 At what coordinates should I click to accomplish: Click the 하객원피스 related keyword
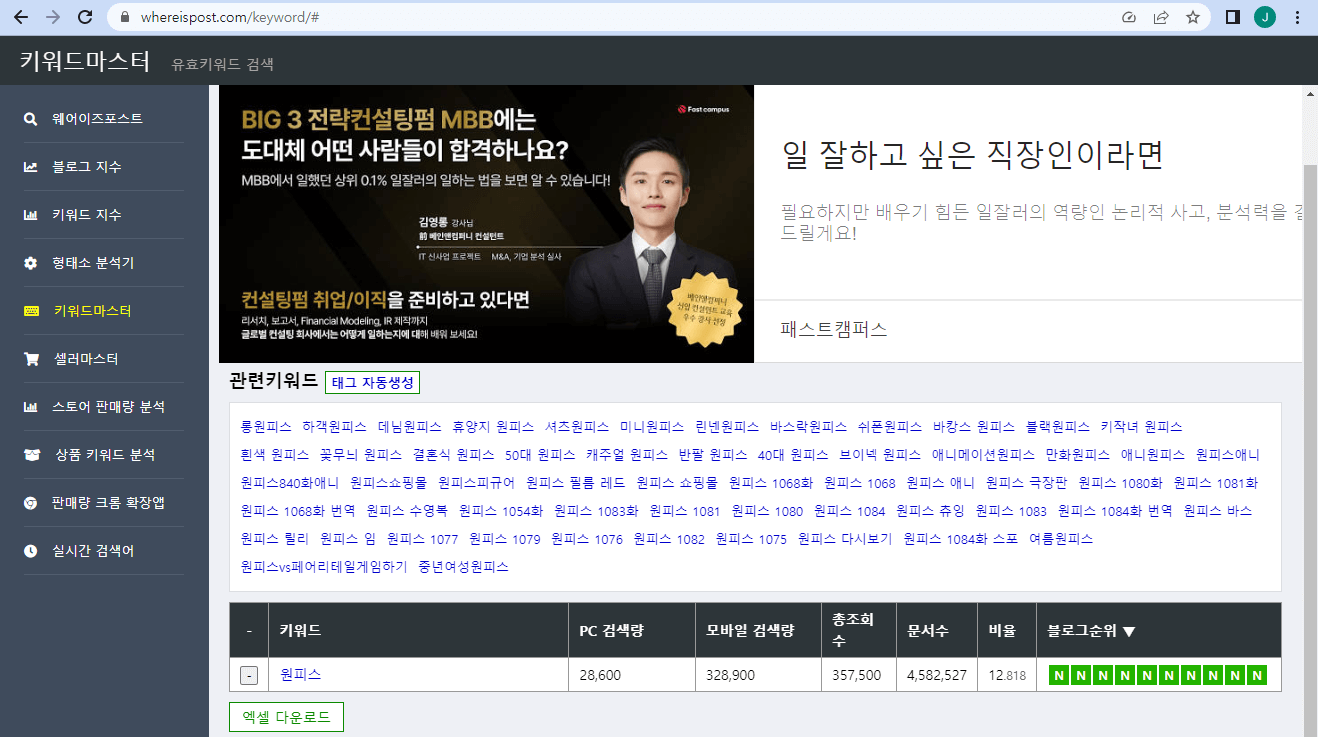click(x=335, y=427)
